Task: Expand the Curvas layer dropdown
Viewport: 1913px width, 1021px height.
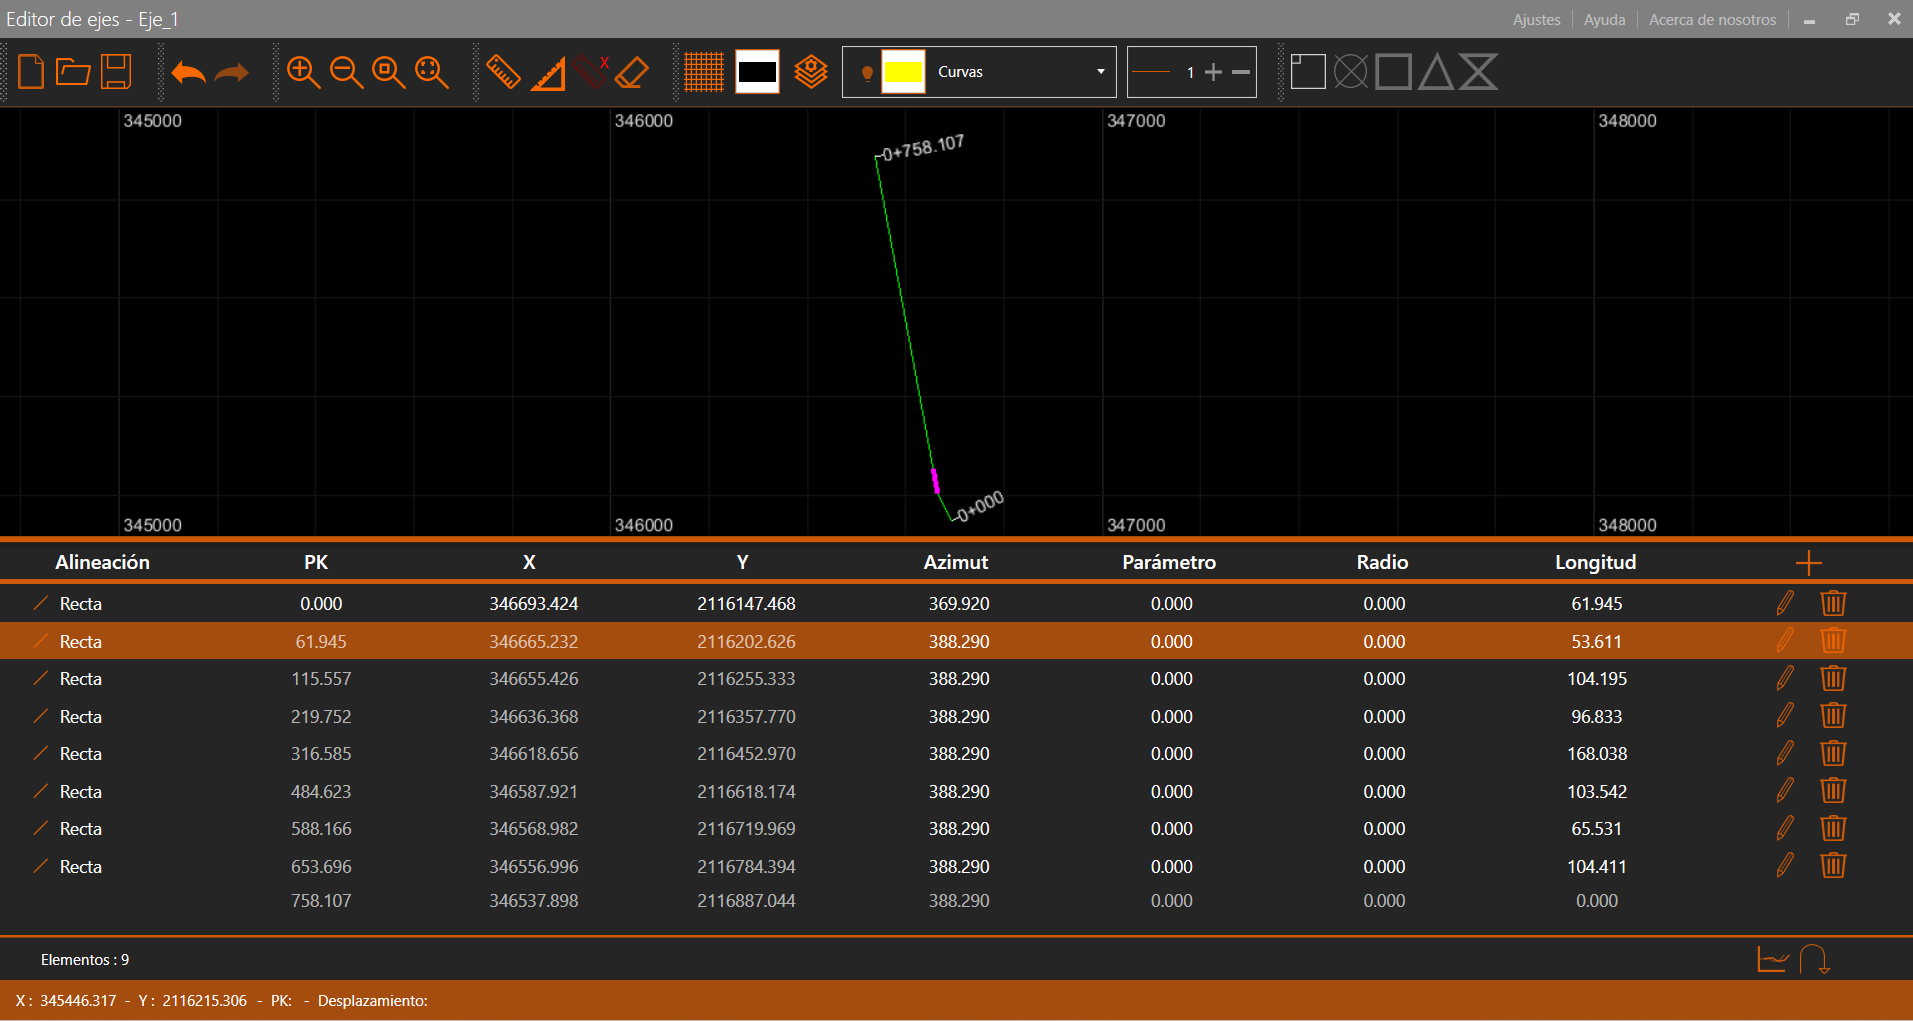Action: [x=1101, y=72]
